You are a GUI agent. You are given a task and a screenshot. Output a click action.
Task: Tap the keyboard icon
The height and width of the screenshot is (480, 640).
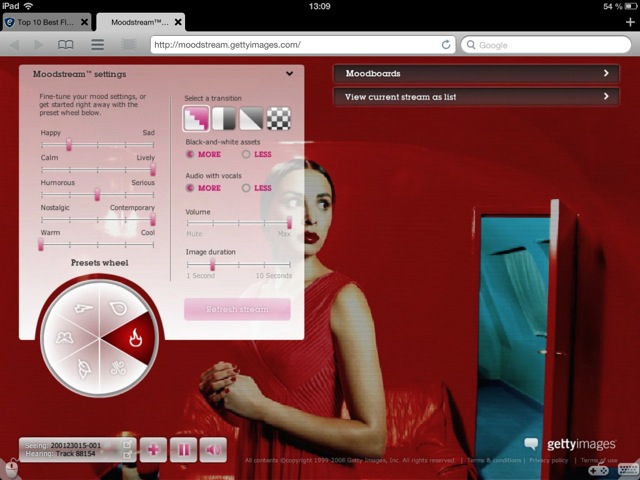[x=628, y=469]
